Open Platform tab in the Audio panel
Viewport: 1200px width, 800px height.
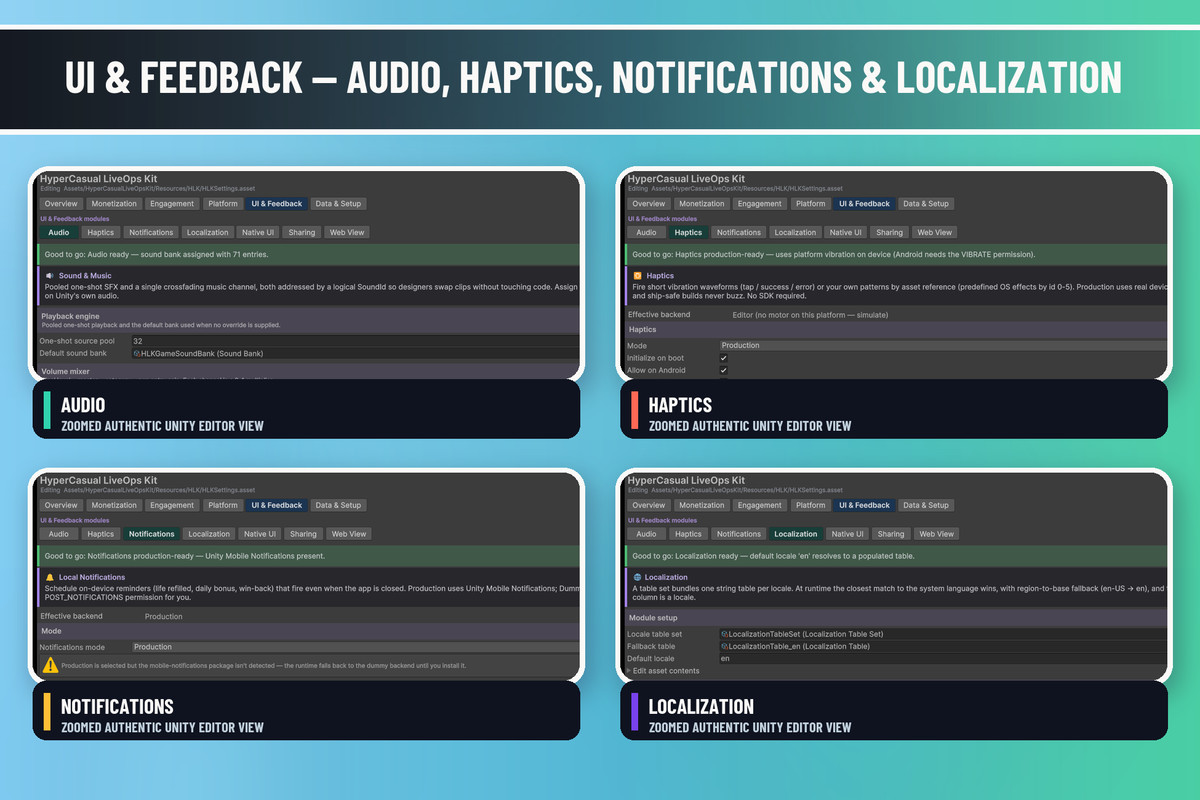(223, 203)
